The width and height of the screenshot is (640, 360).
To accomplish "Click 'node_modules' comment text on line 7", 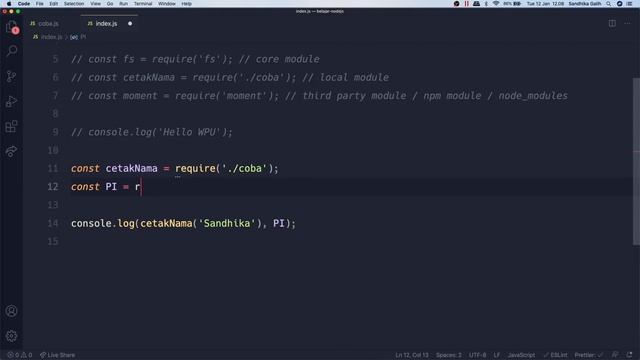I will tap(533, 96).
